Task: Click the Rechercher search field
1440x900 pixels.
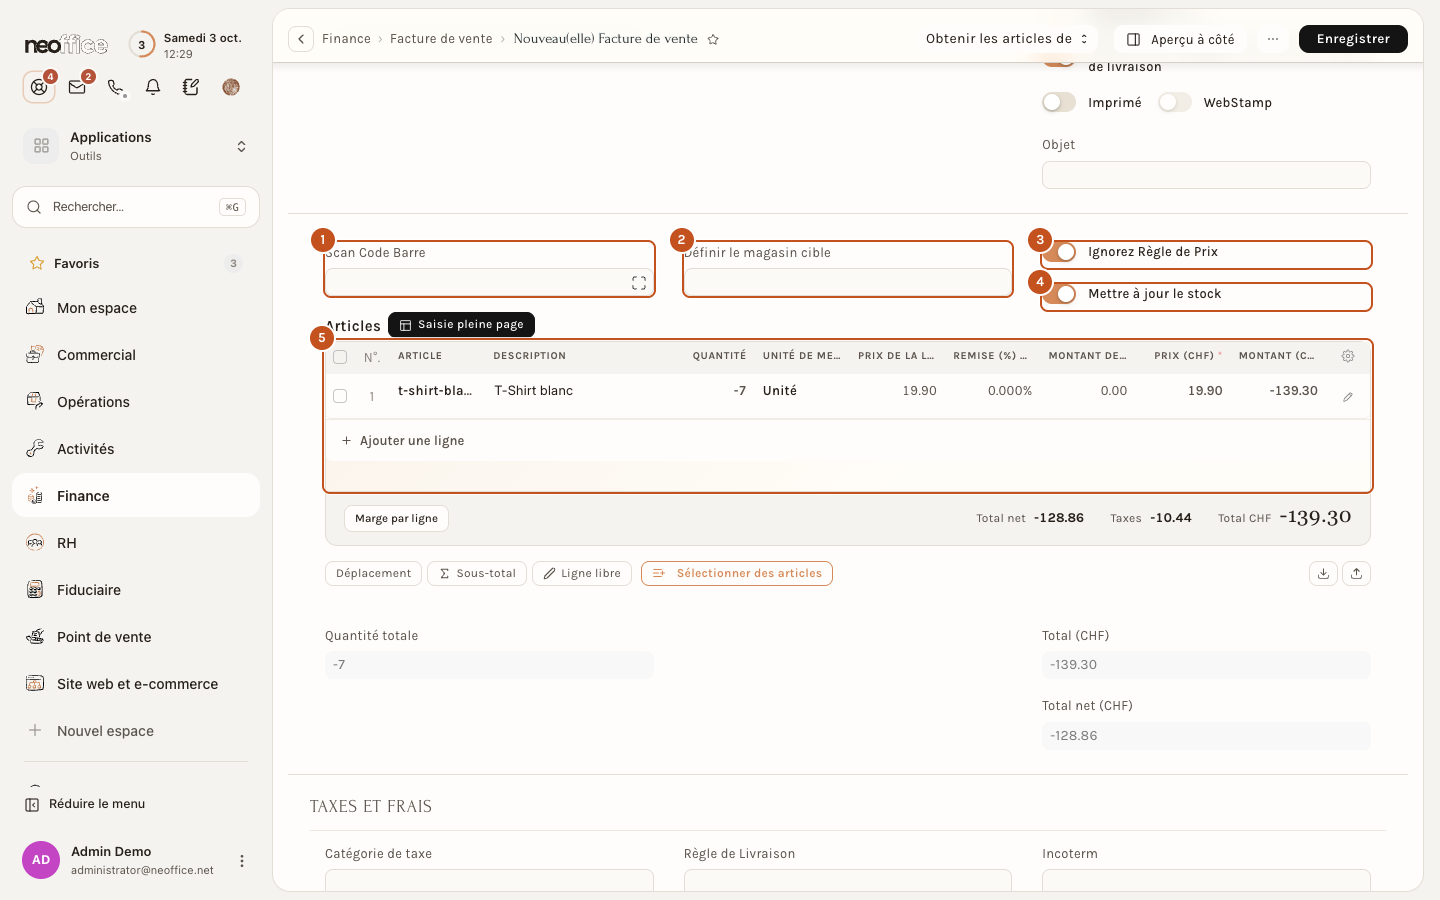Action: pyautogui.click(x=136, y=207)
